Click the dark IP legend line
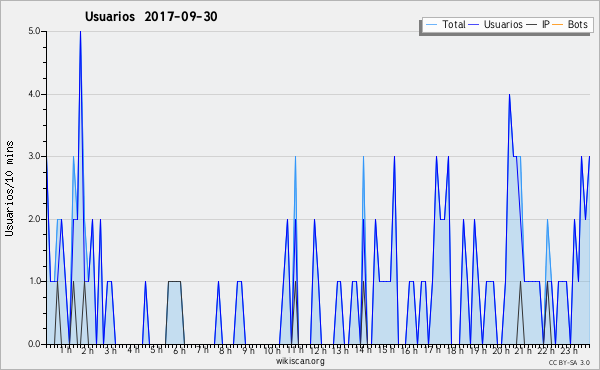This screenshot has width=600, height=370. 532,25
